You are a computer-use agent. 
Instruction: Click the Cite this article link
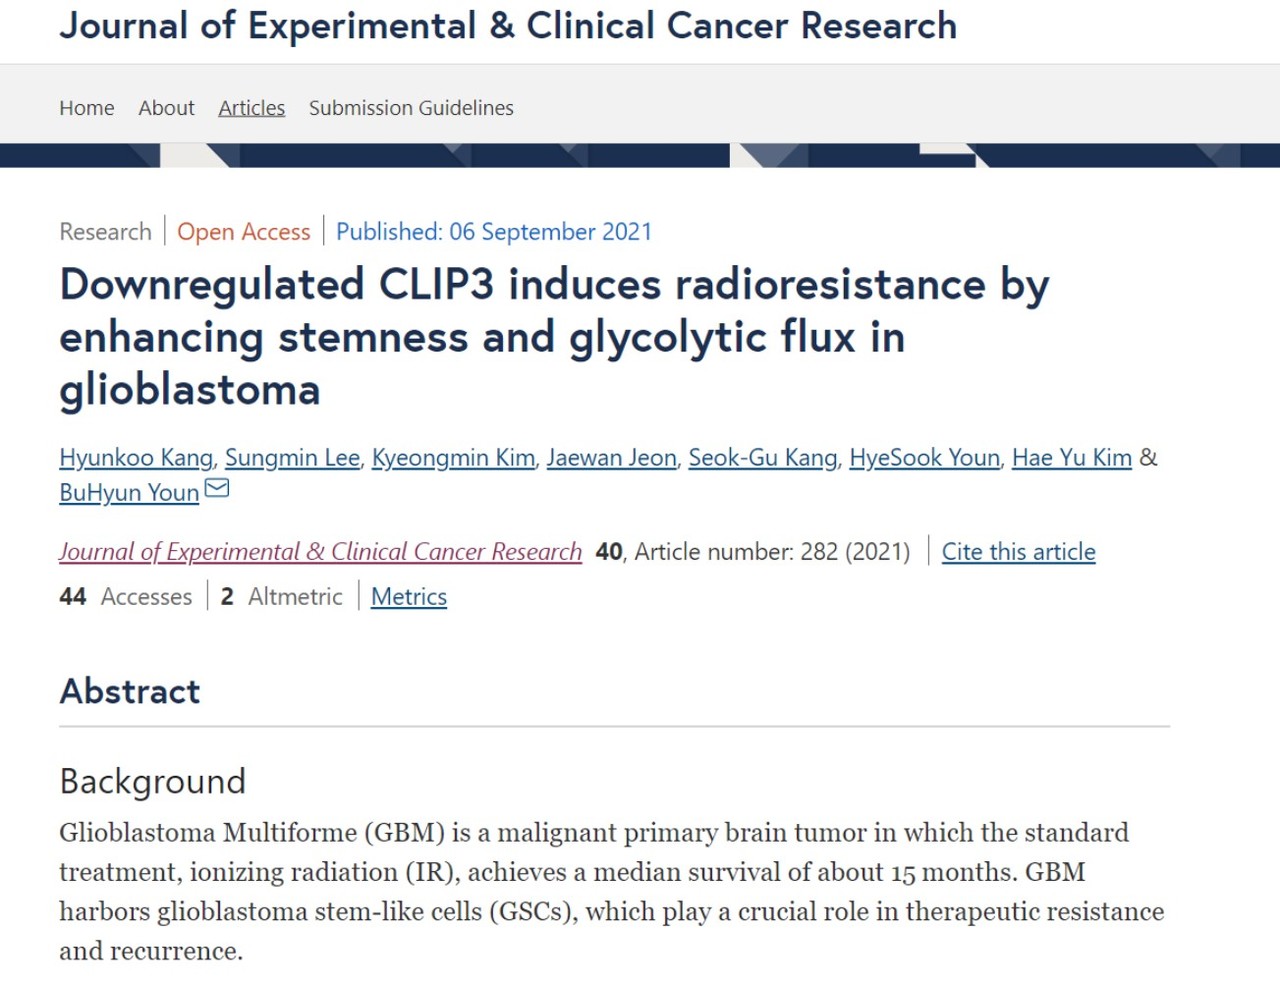[x=1018, y=552]
